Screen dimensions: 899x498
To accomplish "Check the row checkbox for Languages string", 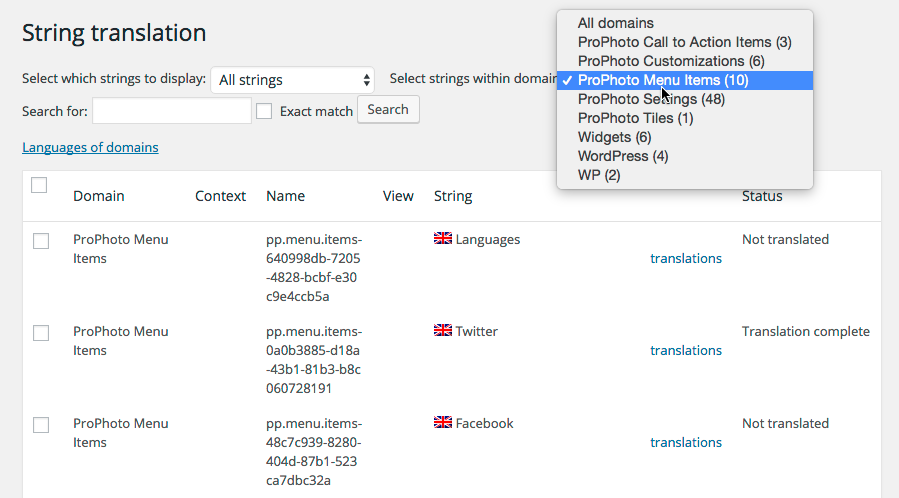I will point(41,241).
